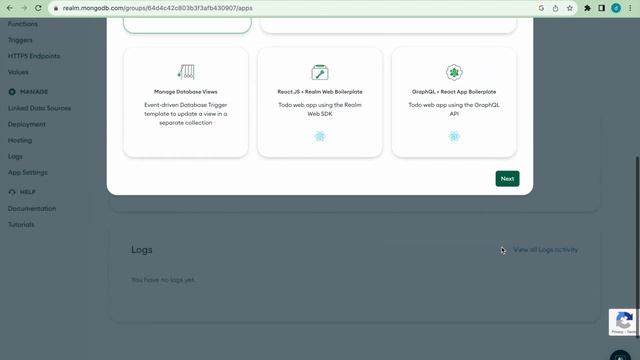Click the share page icon
The image size is (640, 360).
click(556, 8)
